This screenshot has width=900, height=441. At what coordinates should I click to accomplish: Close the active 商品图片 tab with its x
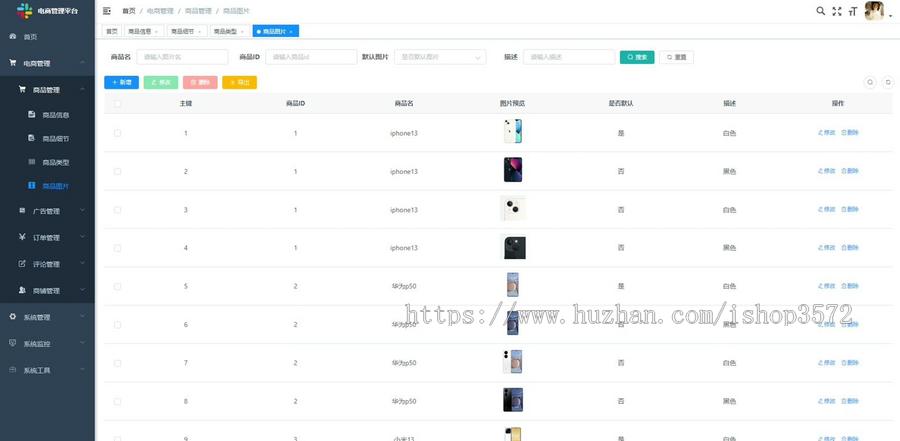(x=291, y=32)
